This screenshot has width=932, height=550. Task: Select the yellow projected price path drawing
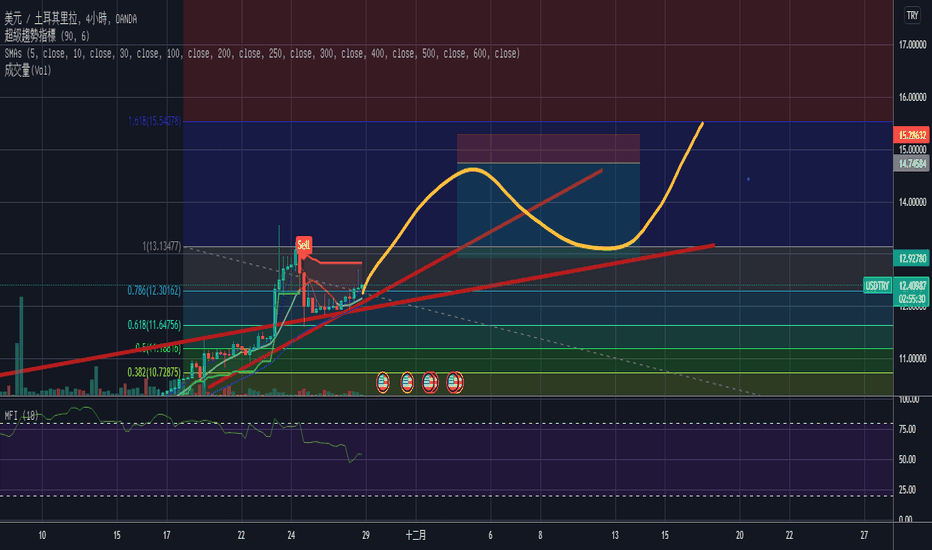538,221
